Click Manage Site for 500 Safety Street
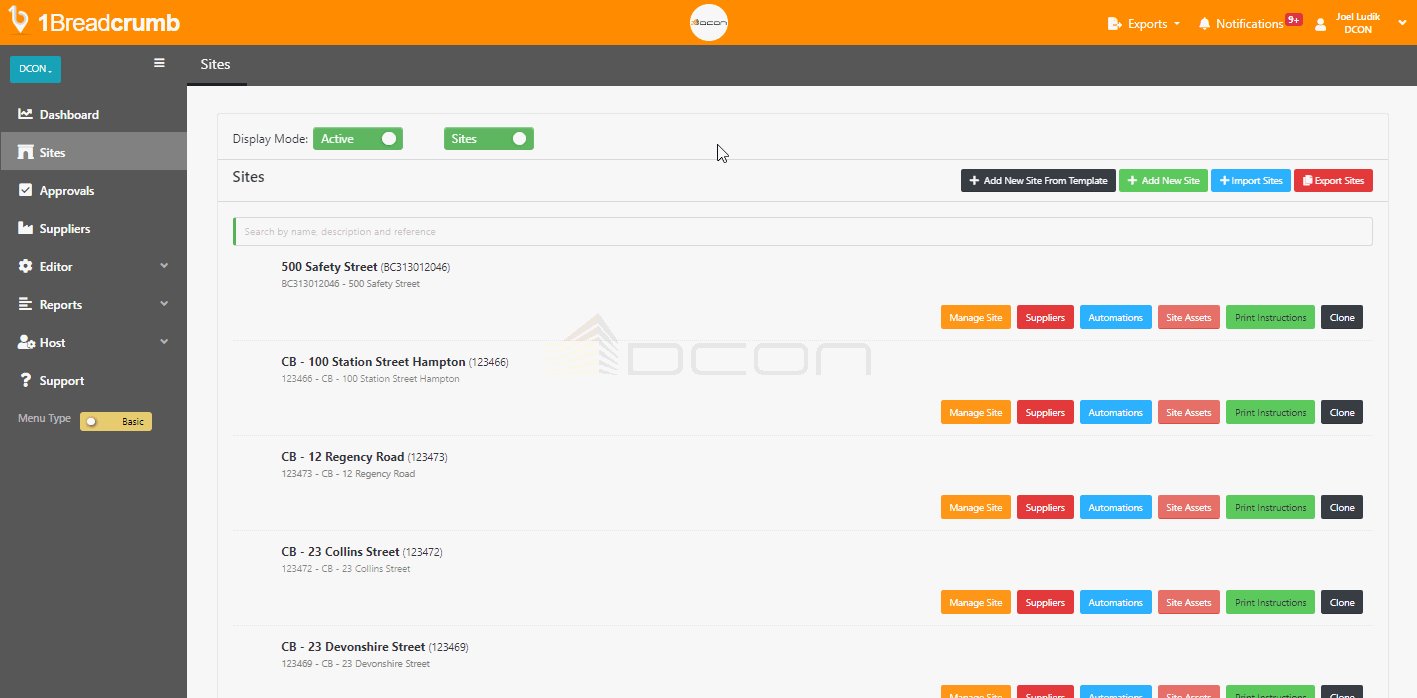 point(975,318)
